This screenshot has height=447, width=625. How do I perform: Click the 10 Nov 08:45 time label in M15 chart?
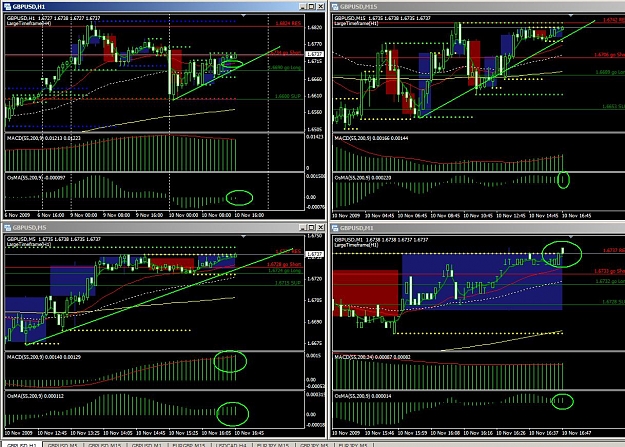pyautogui.click(x=445, y=215)
